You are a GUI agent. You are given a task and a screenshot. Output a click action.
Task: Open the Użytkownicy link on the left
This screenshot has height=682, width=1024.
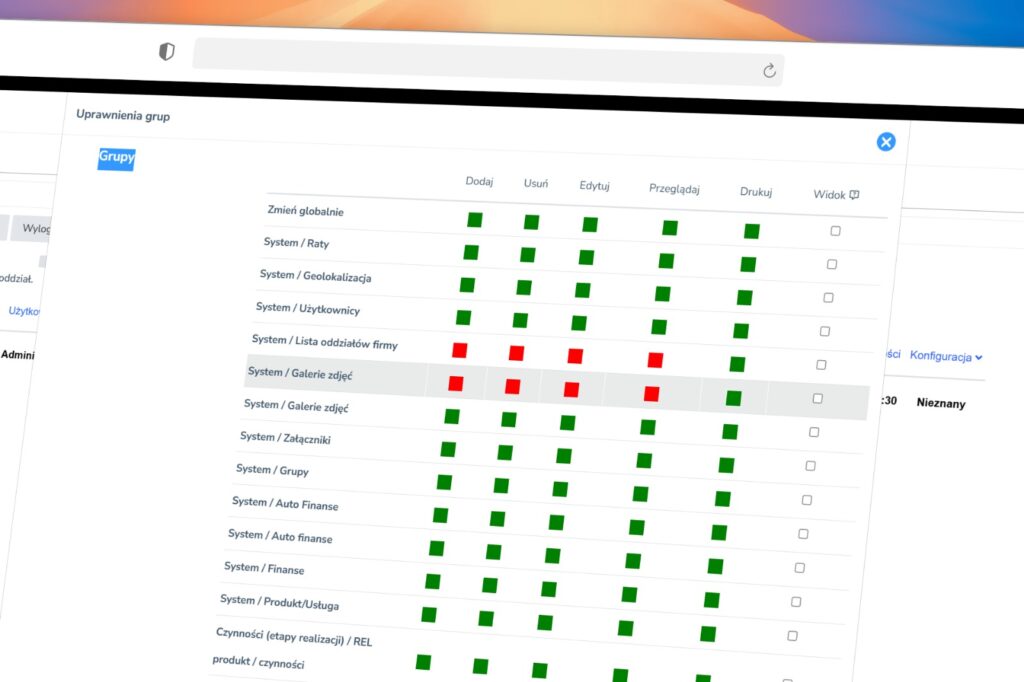pyautogui.click(x=24, y=311)
